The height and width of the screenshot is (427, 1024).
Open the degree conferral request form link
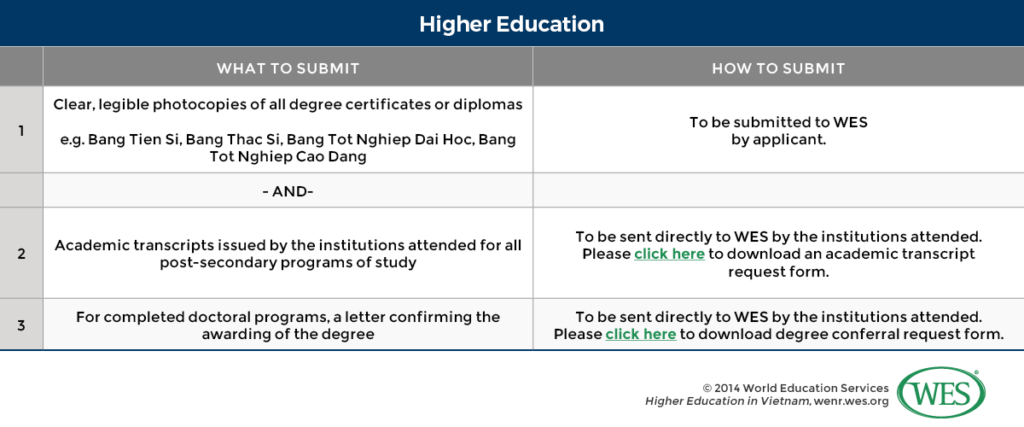[640, 334]
